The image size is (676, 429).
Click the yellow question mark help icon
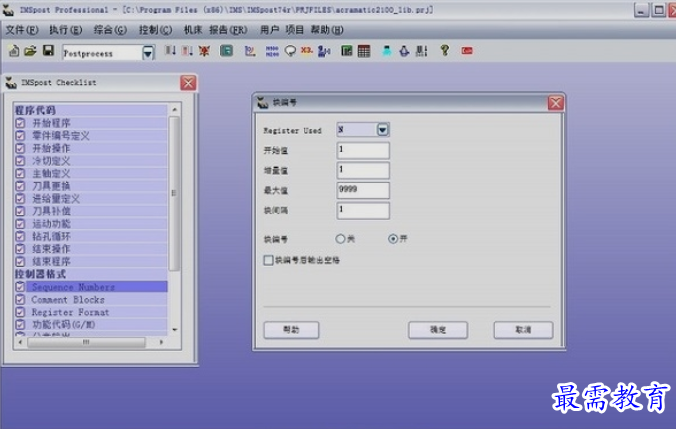[x=444, y=51]
